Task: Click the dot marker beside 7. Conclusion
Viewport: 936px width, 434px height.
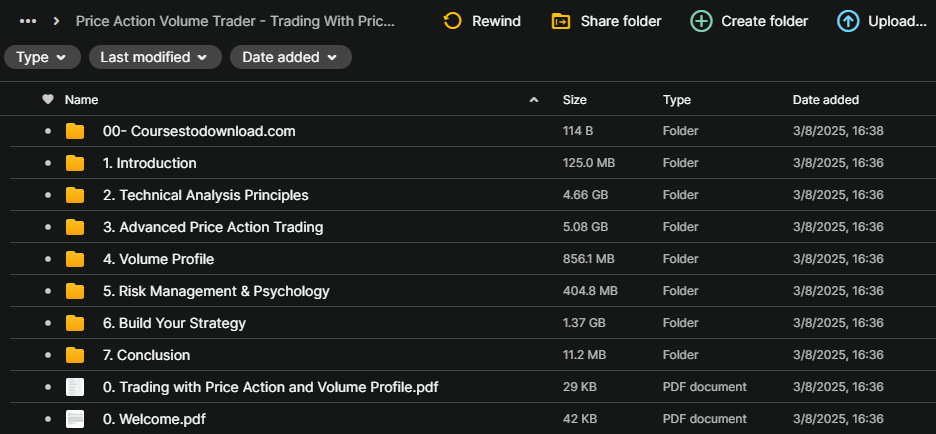Action: 48,355
